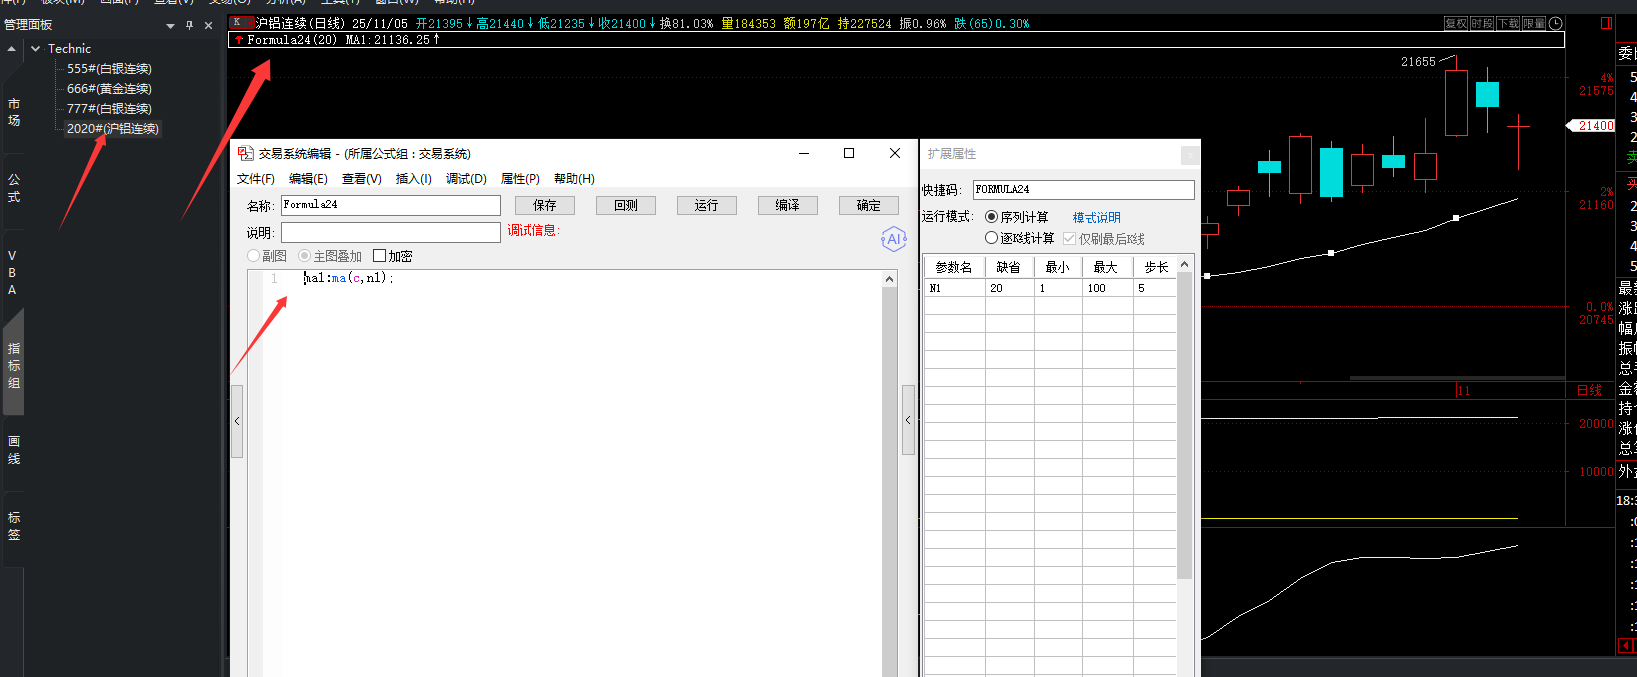Select the 逐K线计算 radio option
This screenshot has width=1637, height=677.
coord(992,238)
